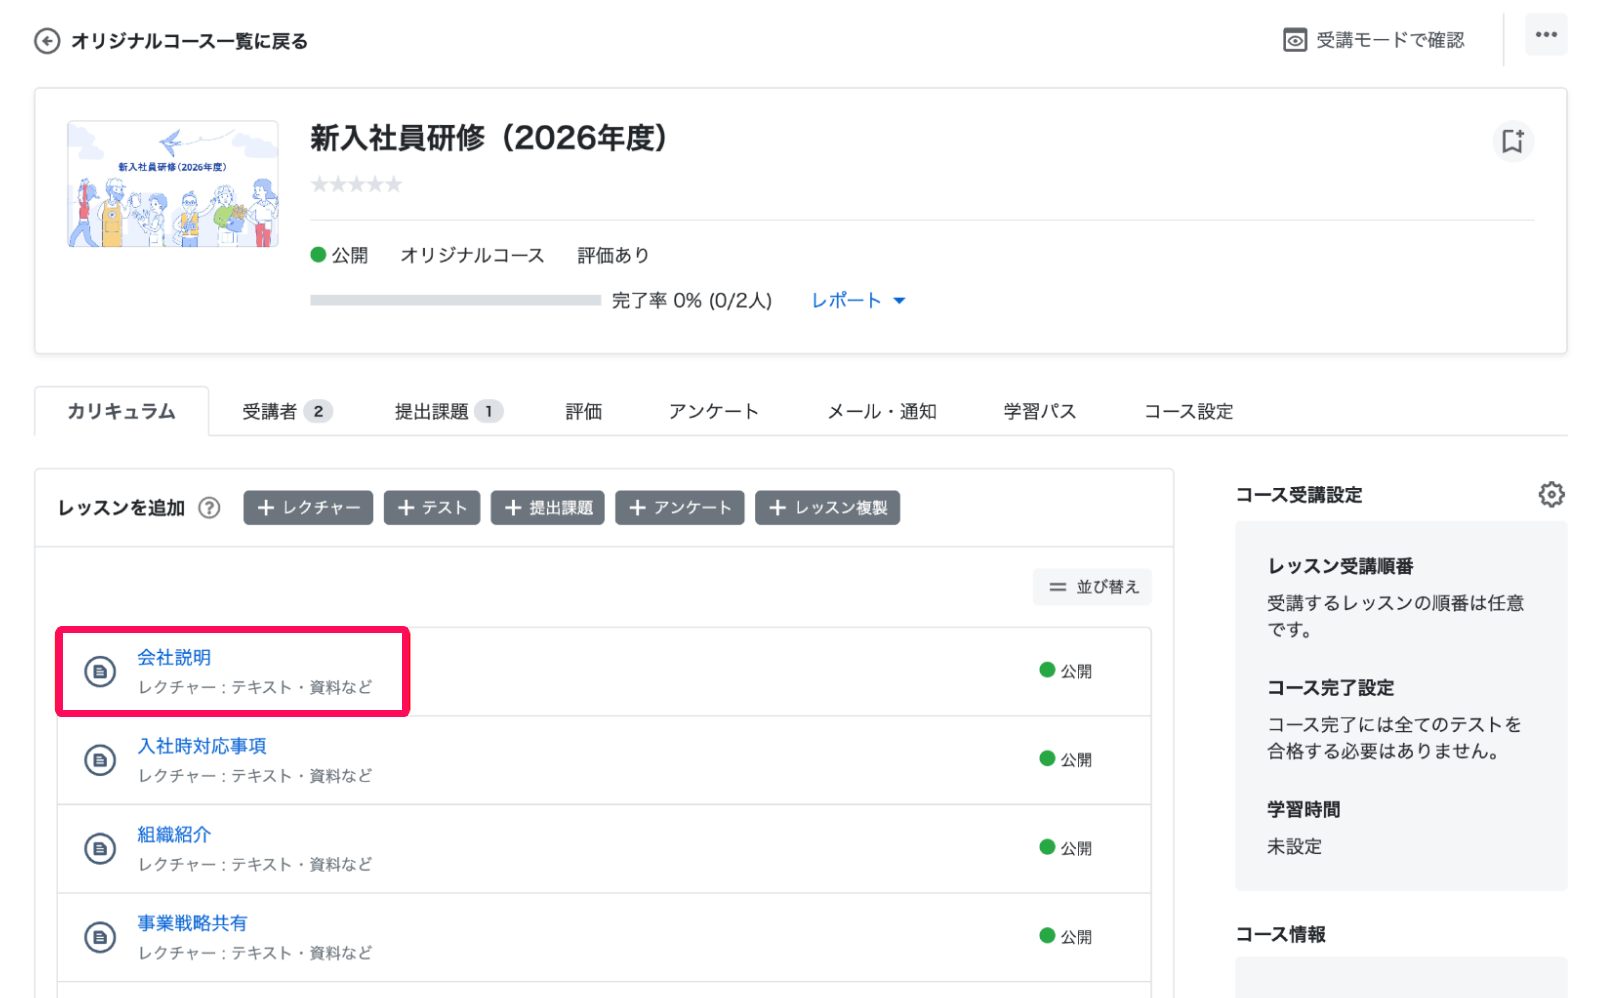Viewport: 1609px width, 998px height.
Task: Click the コース完了設定 heading
Action: [x=1330, y=688]
